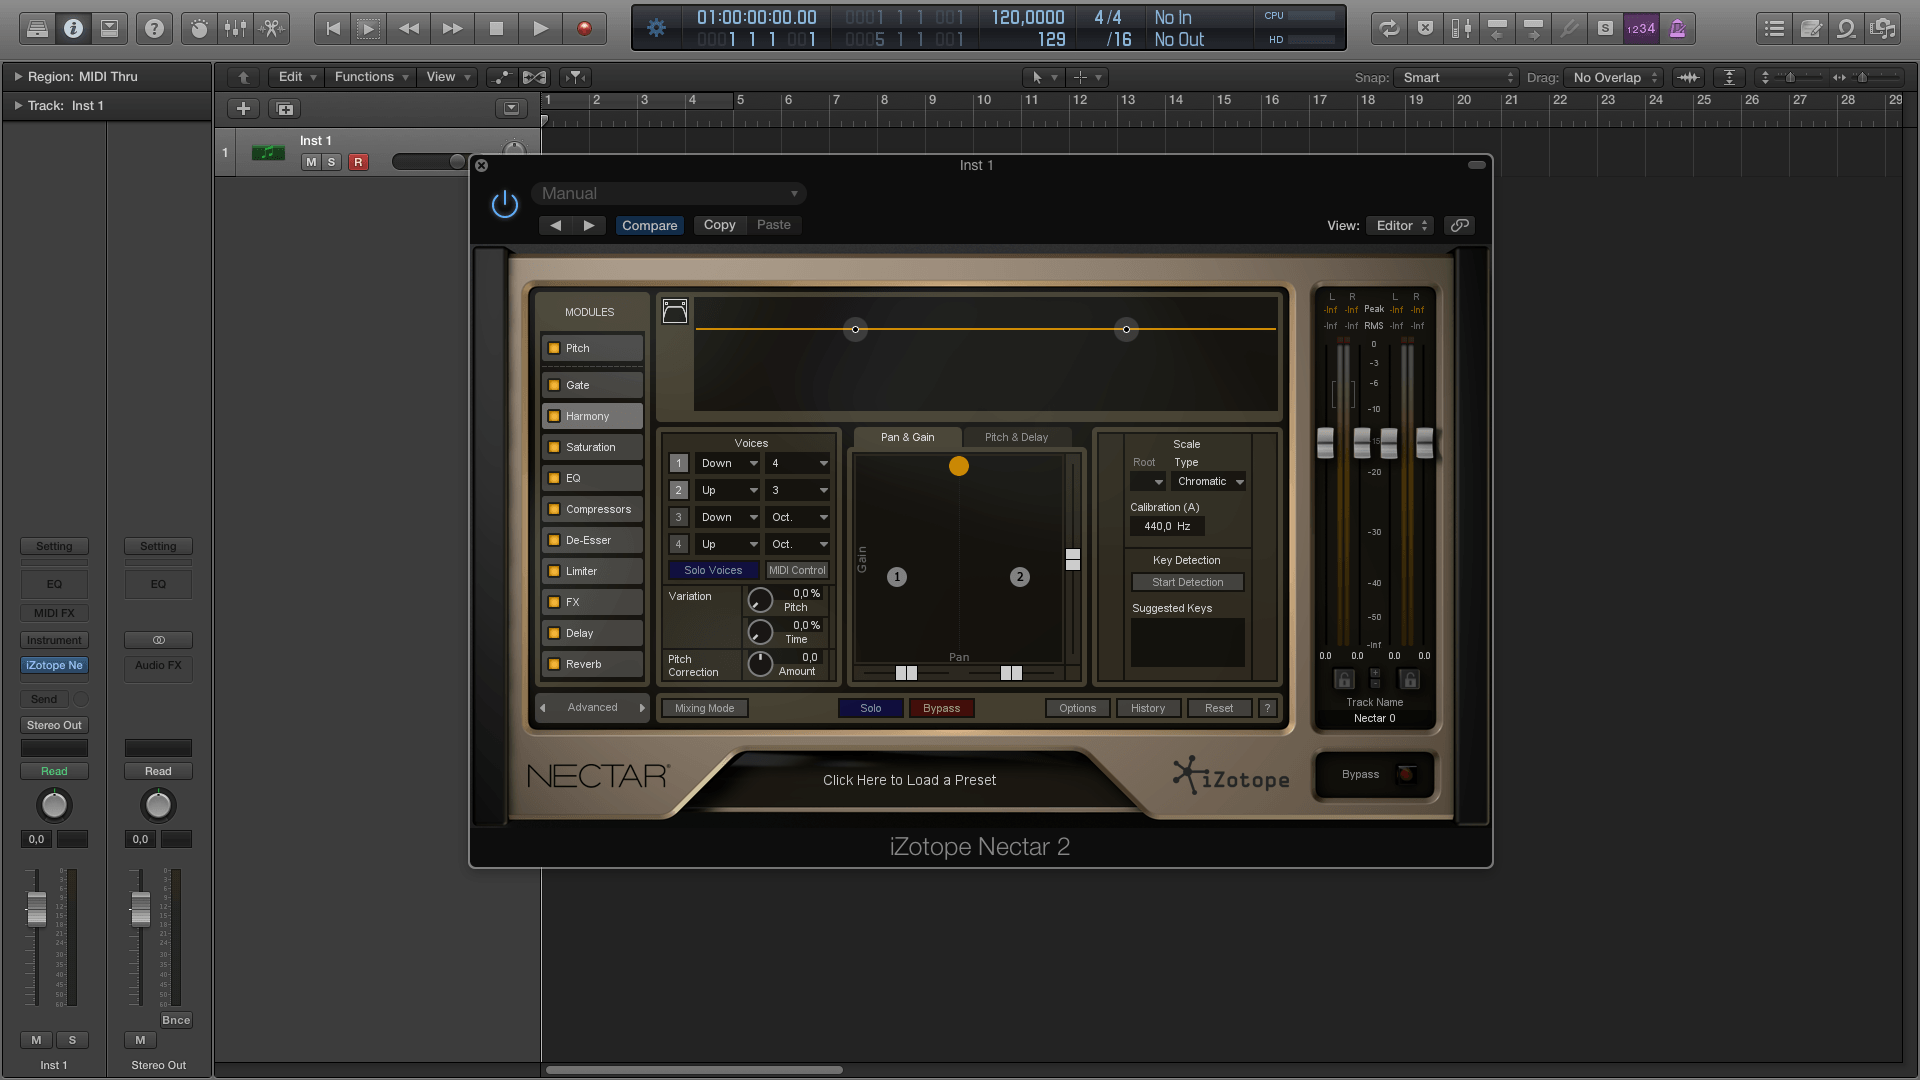1920x1080 pixels.
Task: Open the Drag No Overlap dropdown
Action: [1615, 77]
